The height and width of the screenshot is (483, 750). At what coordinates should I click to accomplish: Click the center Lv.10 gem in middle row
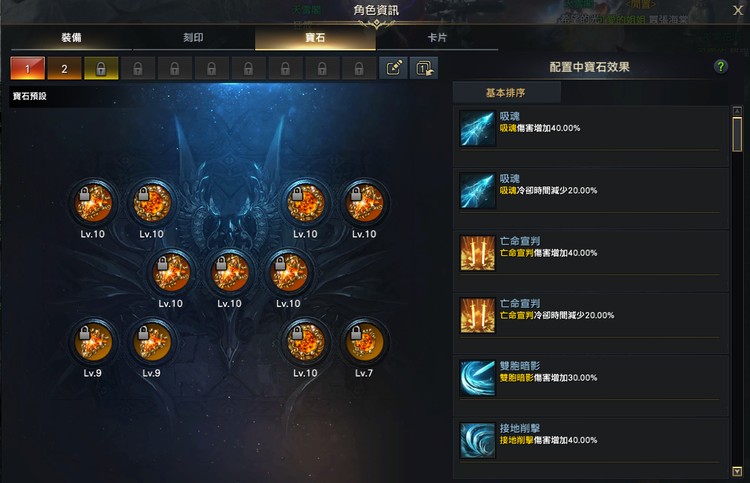230,273
